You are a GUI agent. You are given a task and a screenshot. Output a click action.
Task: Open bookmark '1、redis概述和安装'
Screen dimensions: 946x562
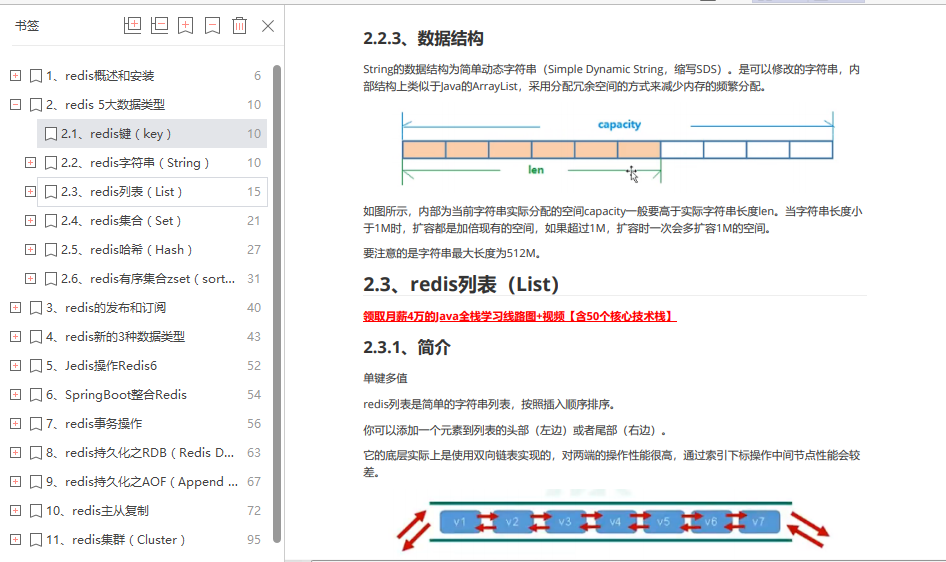(x=100, y=75)
